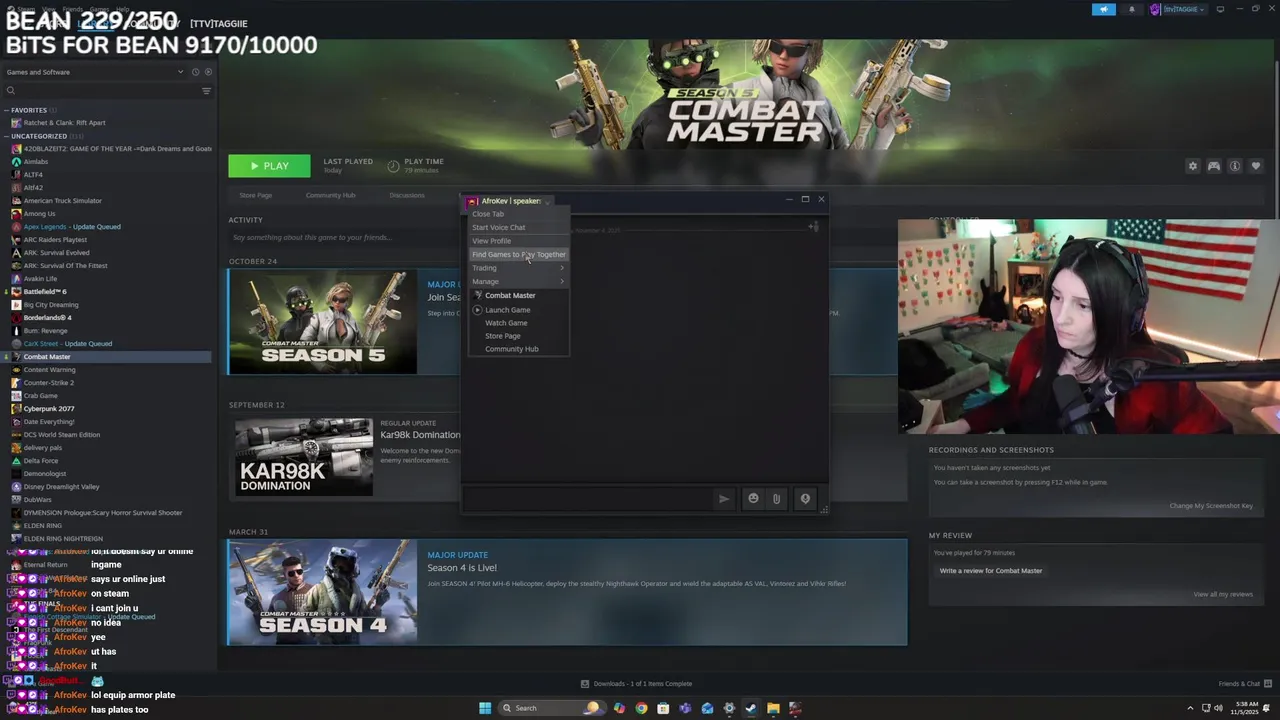1280x720 pixels.
Task: Select Ratchet & Clank: Rift Apart
Action: coord(64,123)
